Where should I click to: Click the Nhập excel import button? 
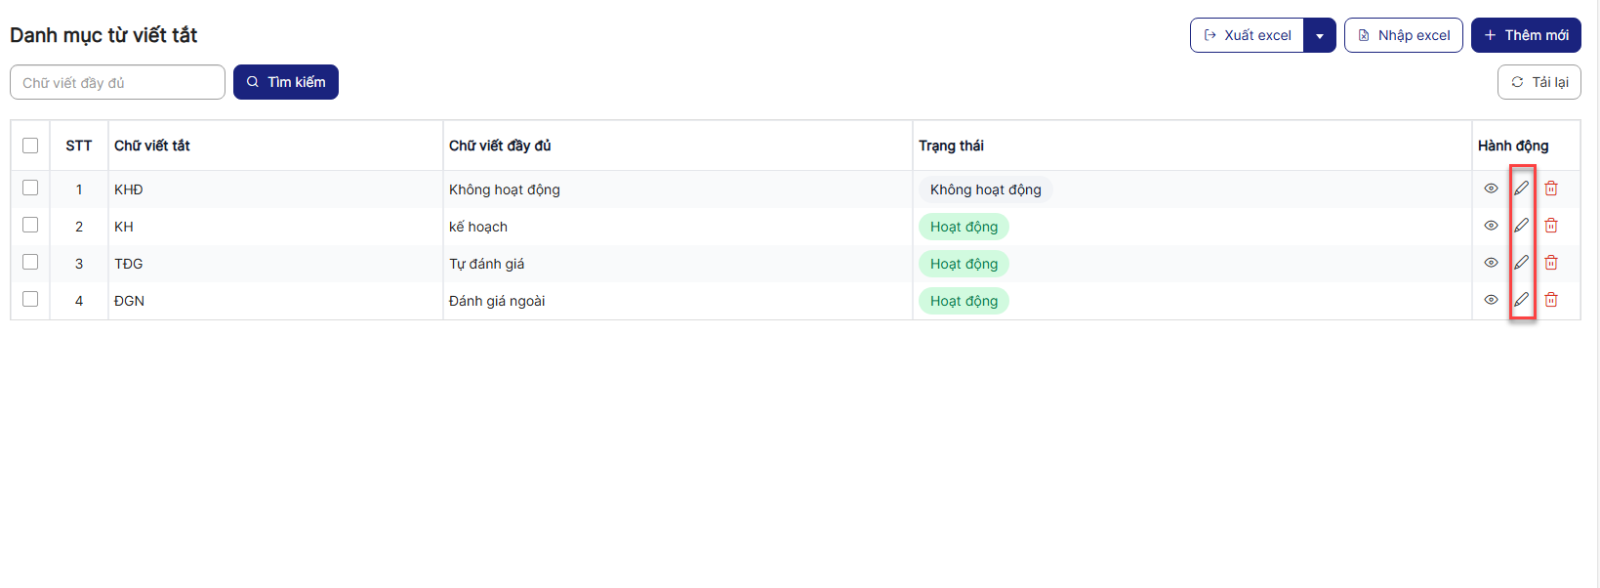[x=1403, y=35]
